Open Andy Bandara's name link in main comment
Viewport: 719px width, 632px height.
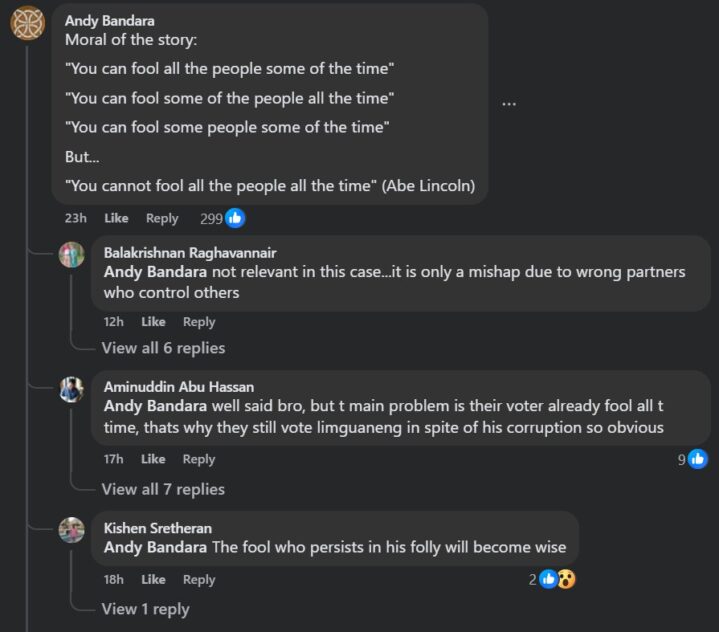click(x=110, y=20)
